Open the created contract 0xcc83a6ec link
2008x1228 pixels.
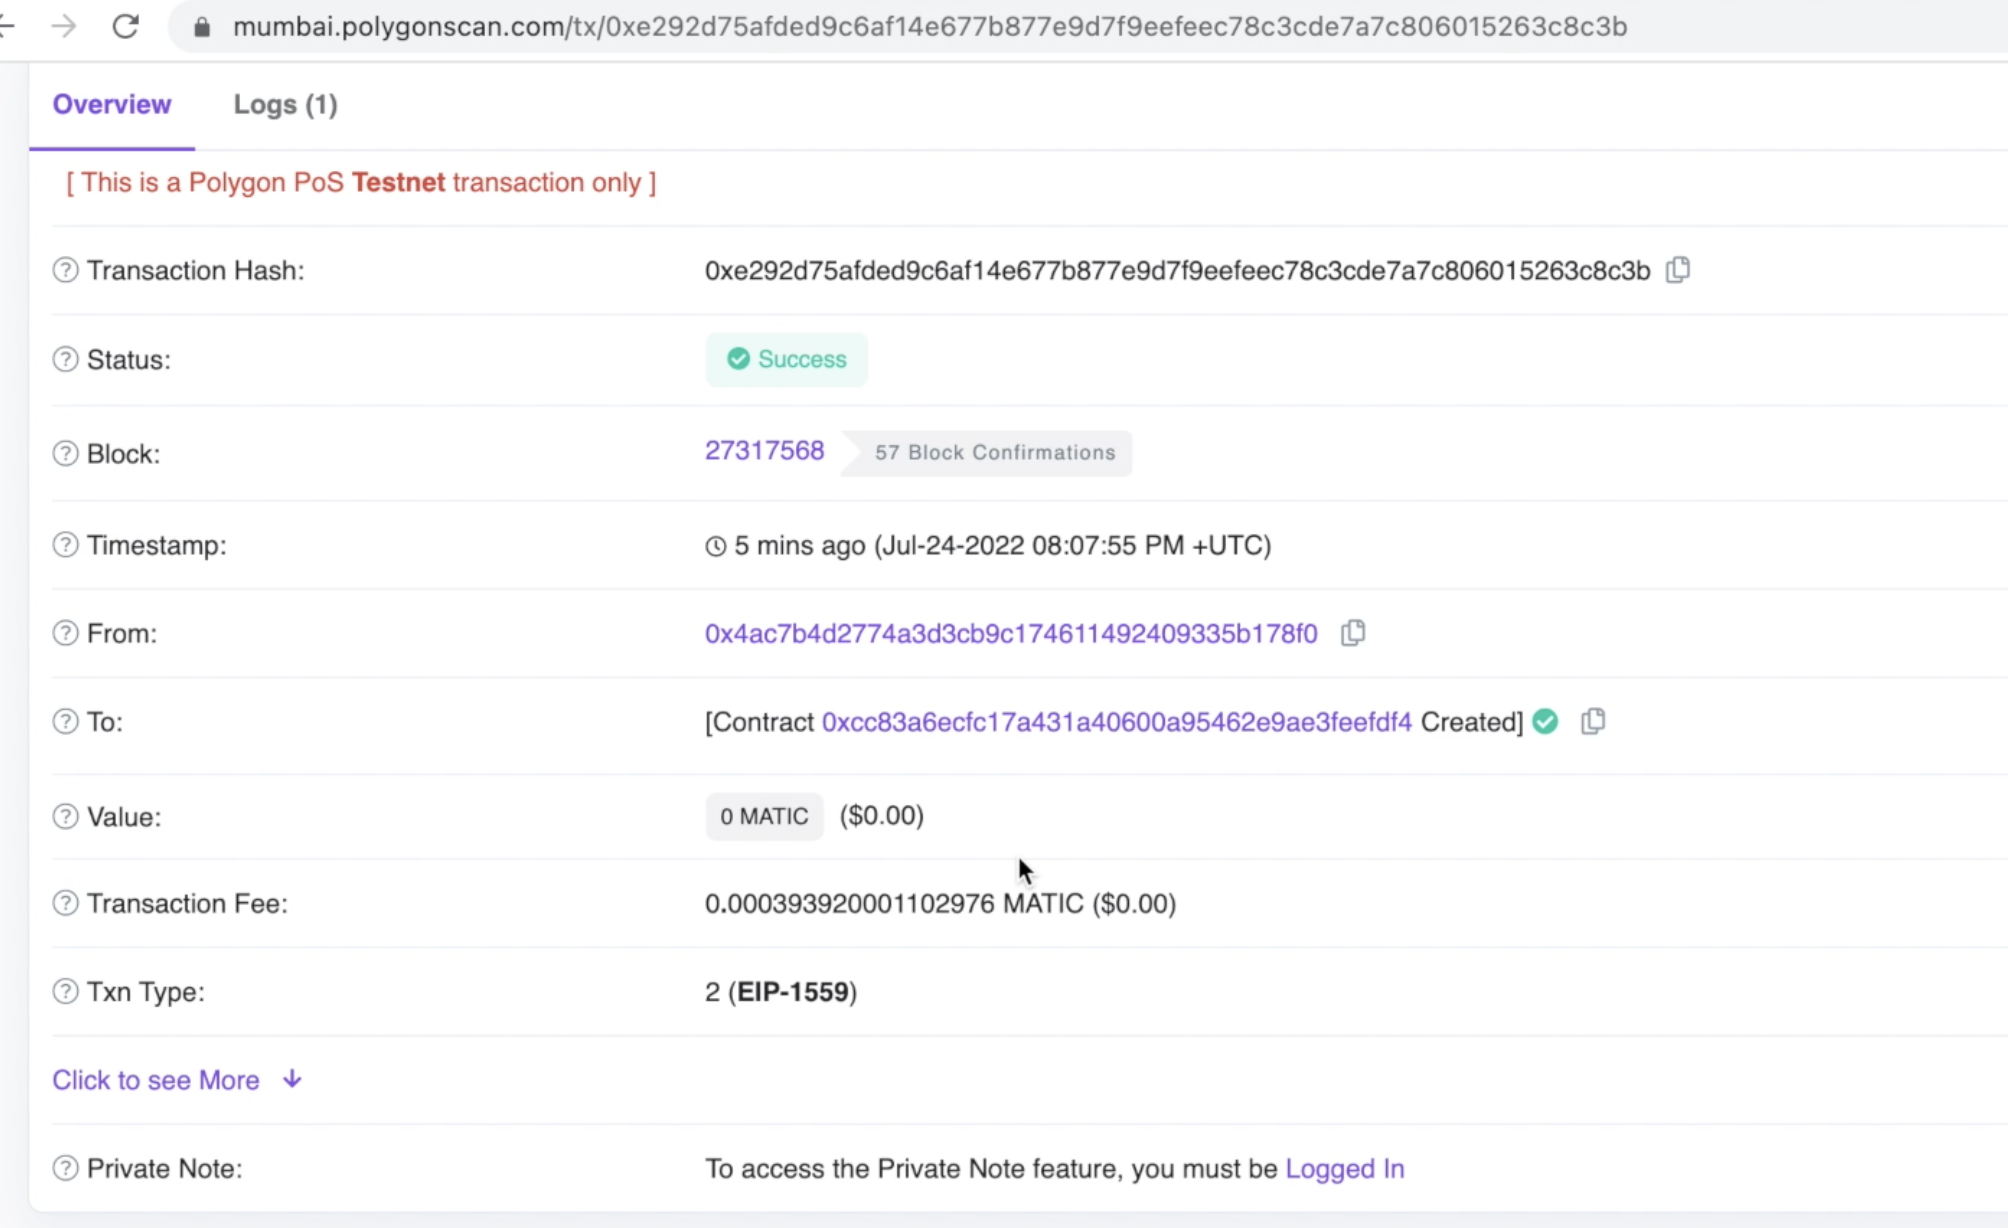1116,722
